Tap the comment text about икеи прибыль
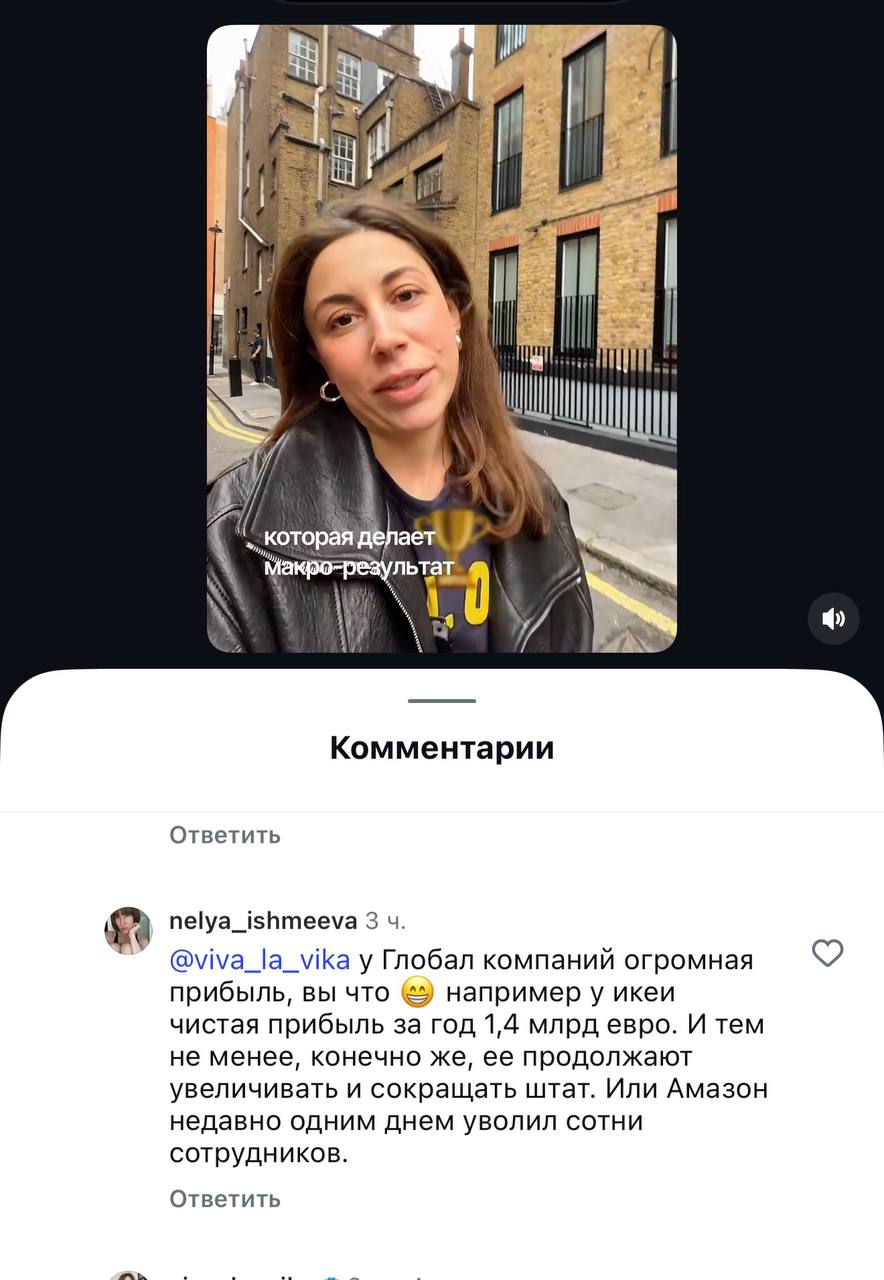884x1280 pixels. pyautogui.click(x=468, y=1057)
